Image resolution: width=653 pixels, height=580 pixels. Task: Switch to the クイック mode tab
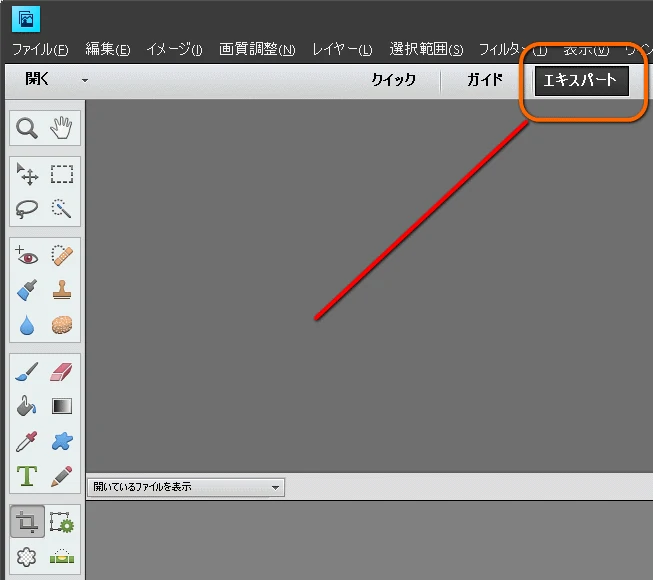click(394, 80)
